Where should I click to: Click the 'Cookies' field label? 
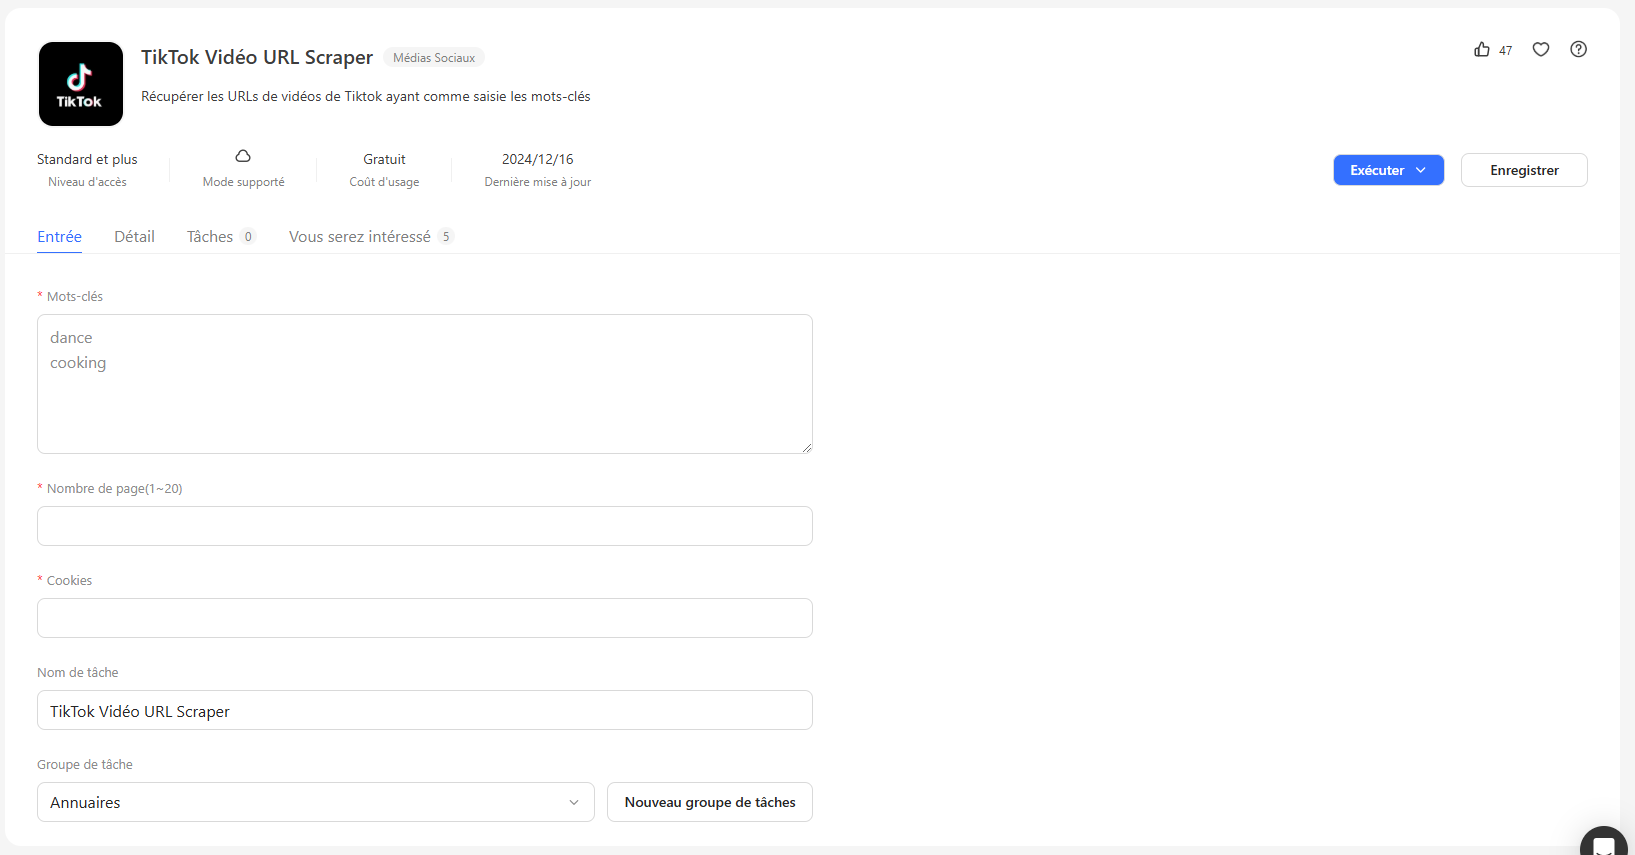point(69,581)
